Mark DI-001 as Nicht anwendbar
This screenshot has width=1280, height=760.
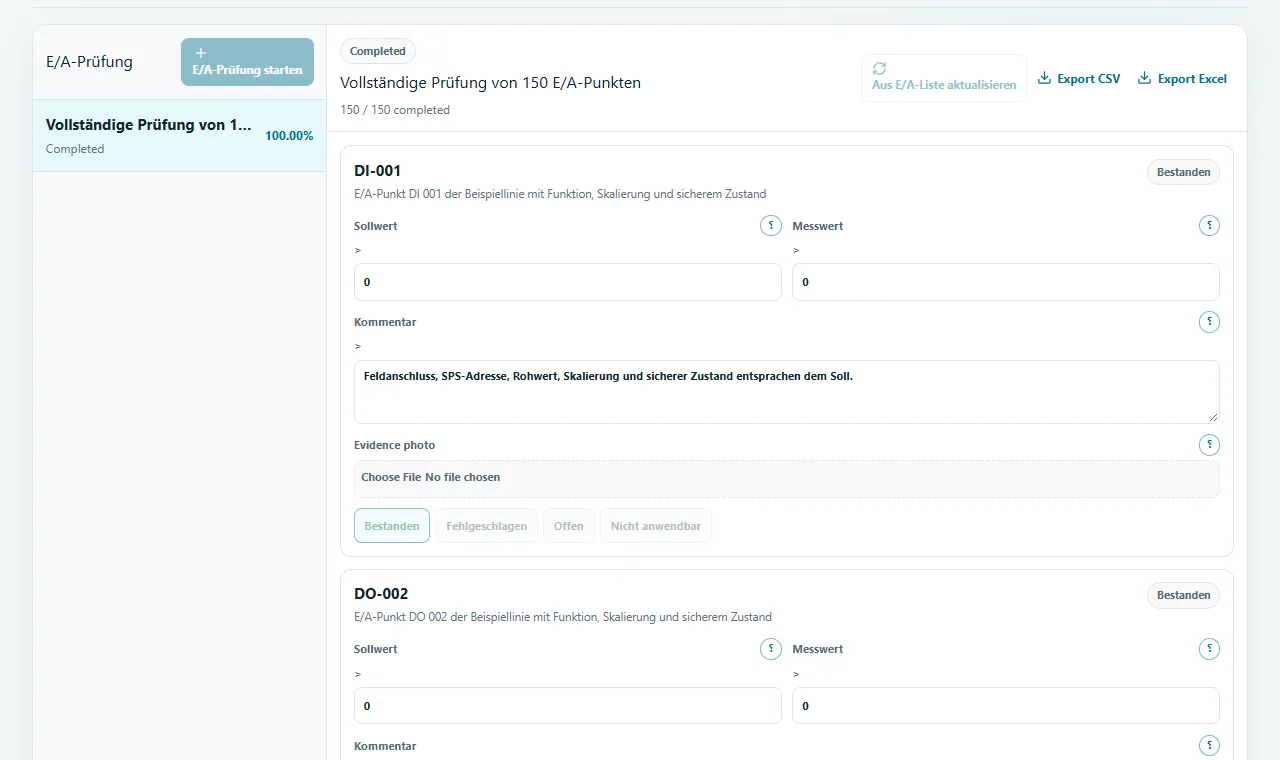656,526
